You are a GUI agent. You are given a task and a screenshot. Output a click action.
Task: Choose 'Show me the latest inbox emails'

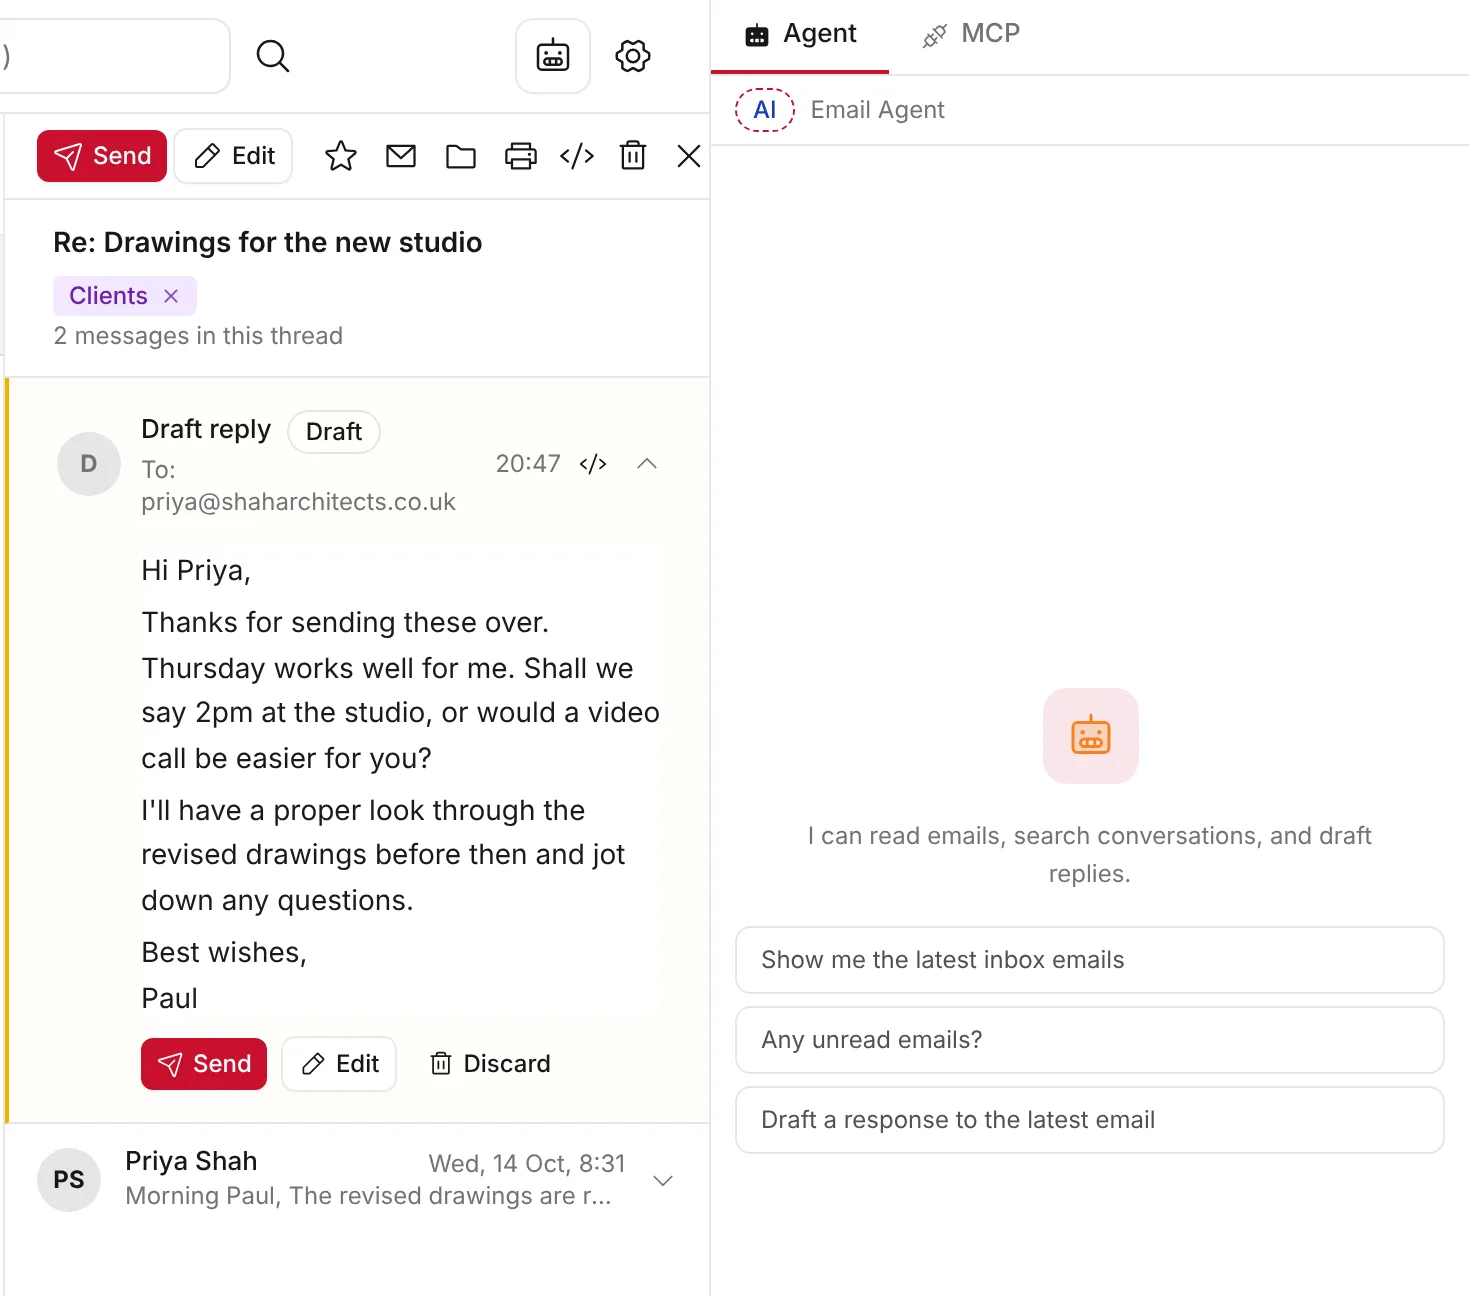coord(1090,960)
